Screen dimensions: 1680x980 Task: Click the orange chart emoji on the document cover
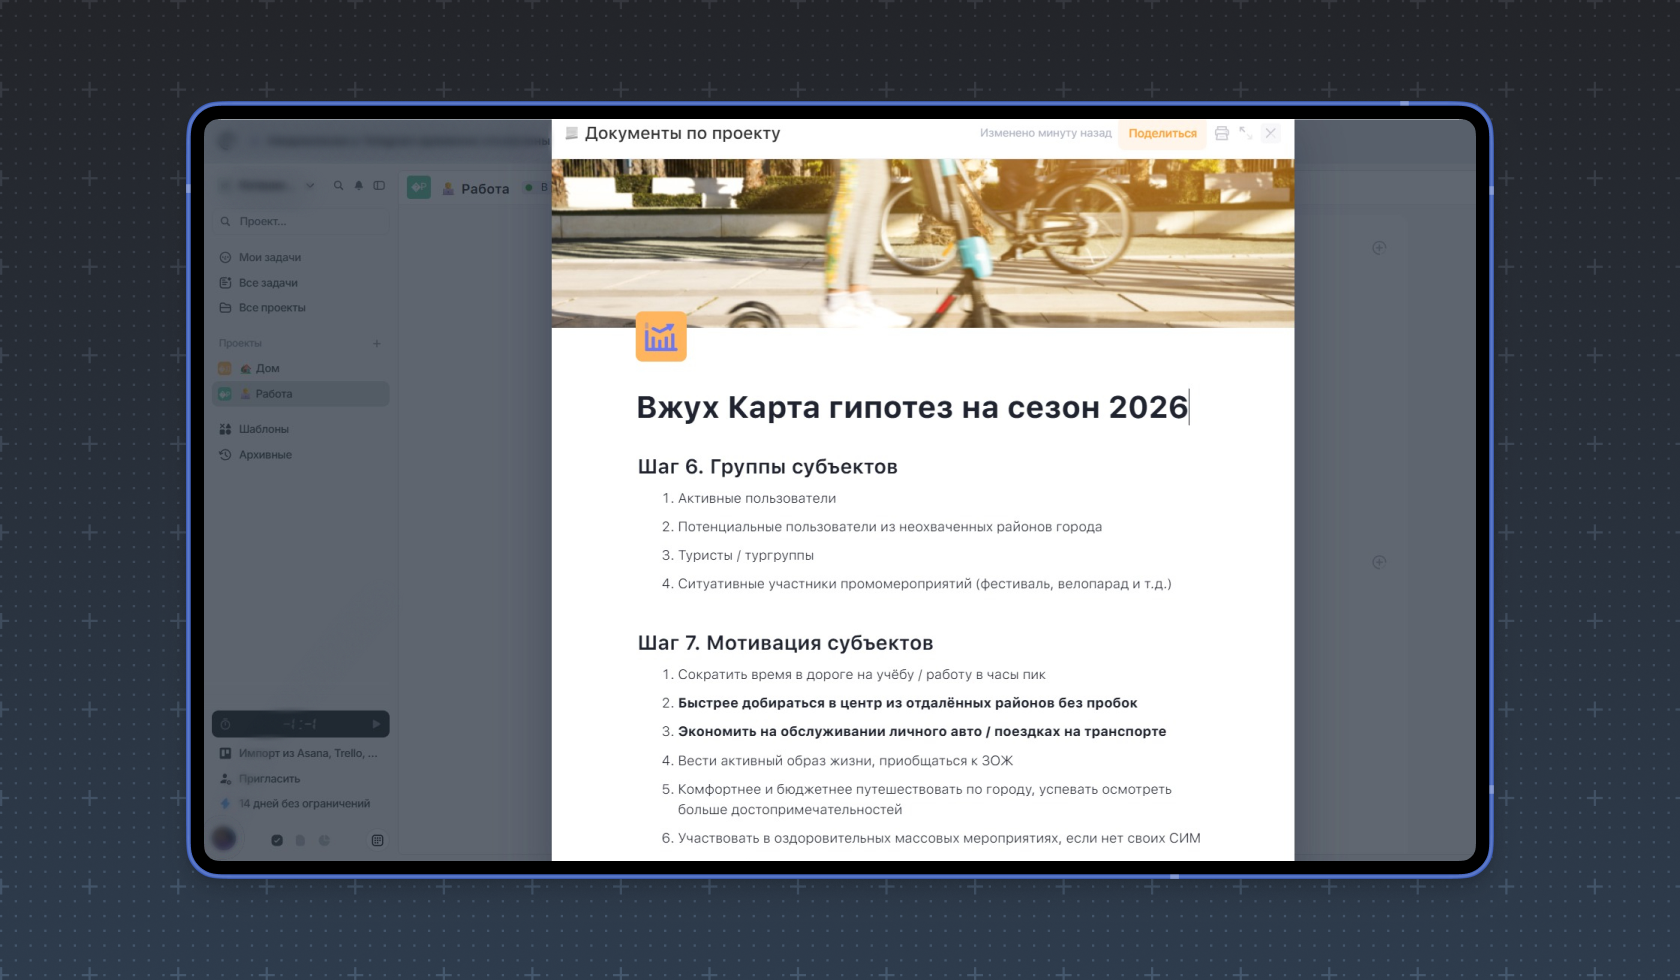coord(661,337)
